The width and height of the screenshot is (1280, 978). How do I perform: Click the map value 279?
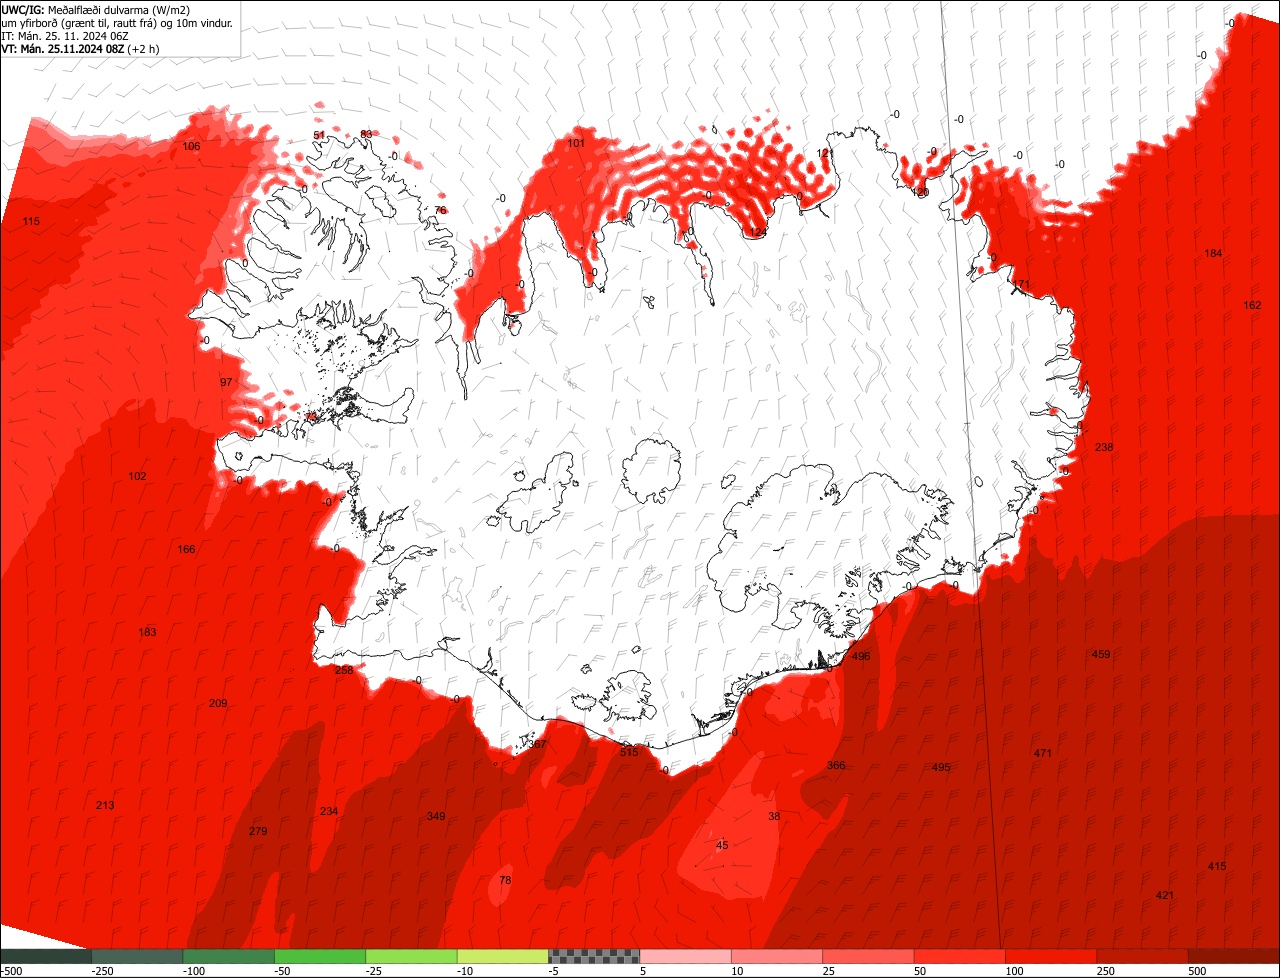(258, 831)
